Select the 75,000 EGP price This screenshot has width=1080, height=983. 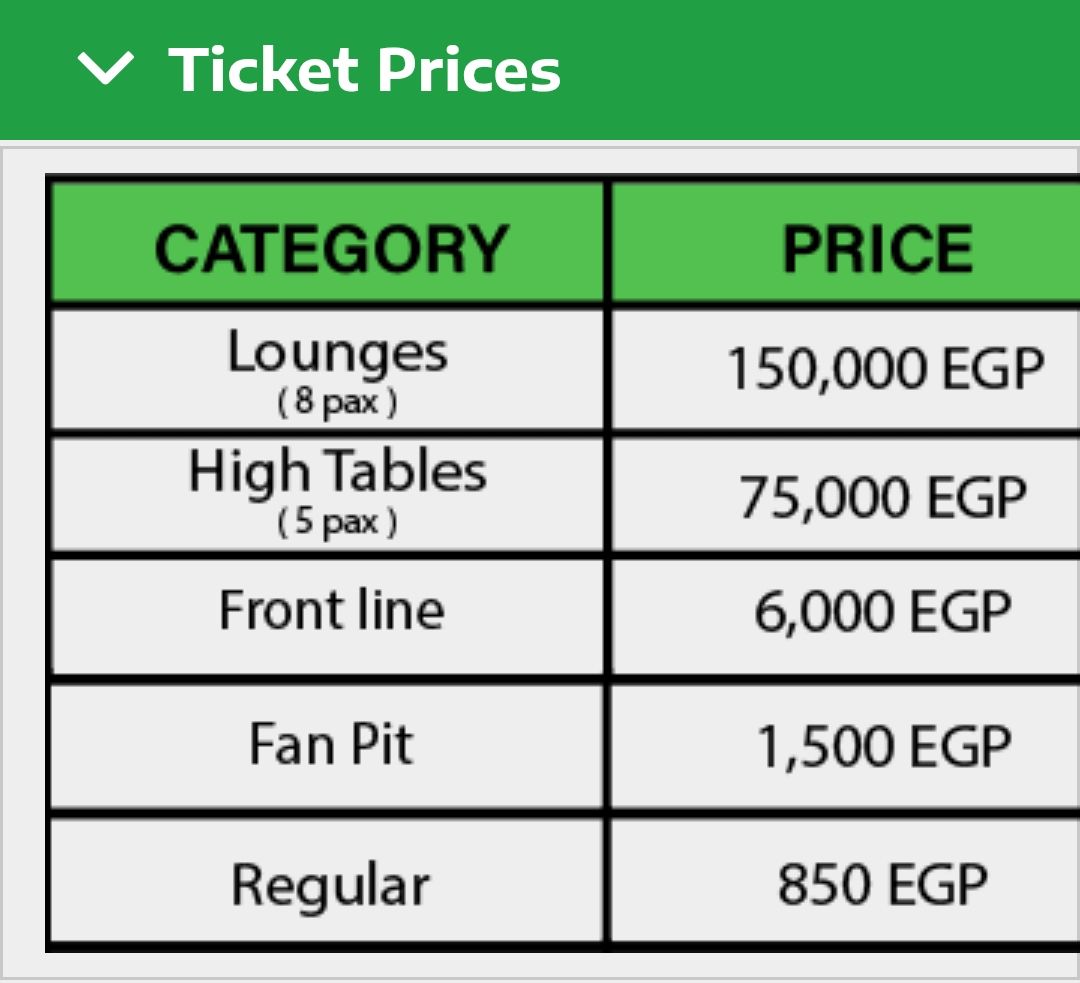[882, 497]
